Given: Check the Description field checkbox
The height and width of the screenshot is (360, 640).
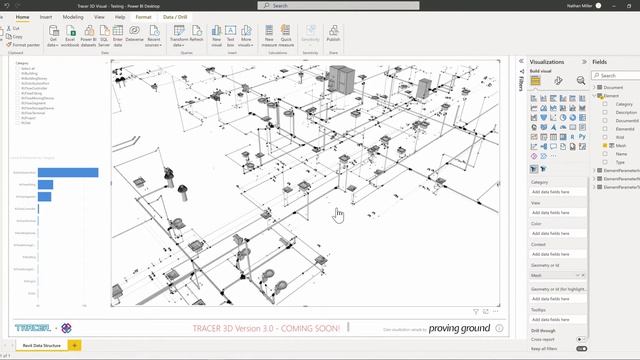Looking at the screenshot, I should point(605,112).
